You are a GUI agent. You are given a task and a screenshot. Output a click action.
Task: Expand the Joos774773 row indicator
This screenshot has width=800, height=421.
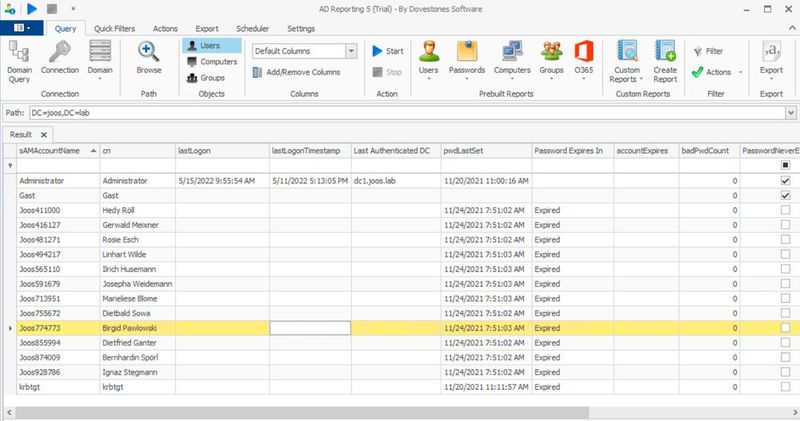coord(10,328)
